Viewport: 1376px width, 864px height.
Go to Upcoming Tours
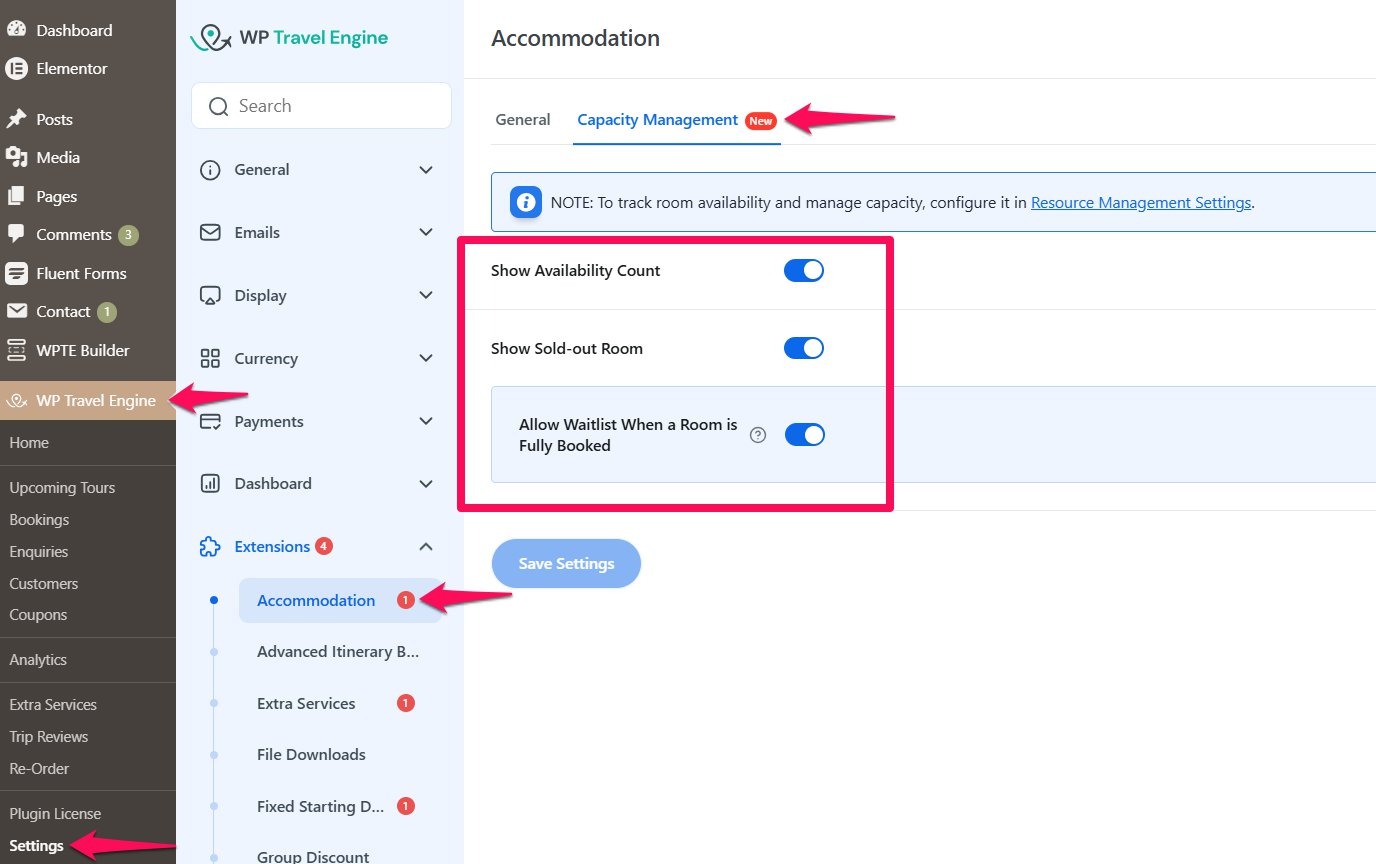click(x=62, y=488)
